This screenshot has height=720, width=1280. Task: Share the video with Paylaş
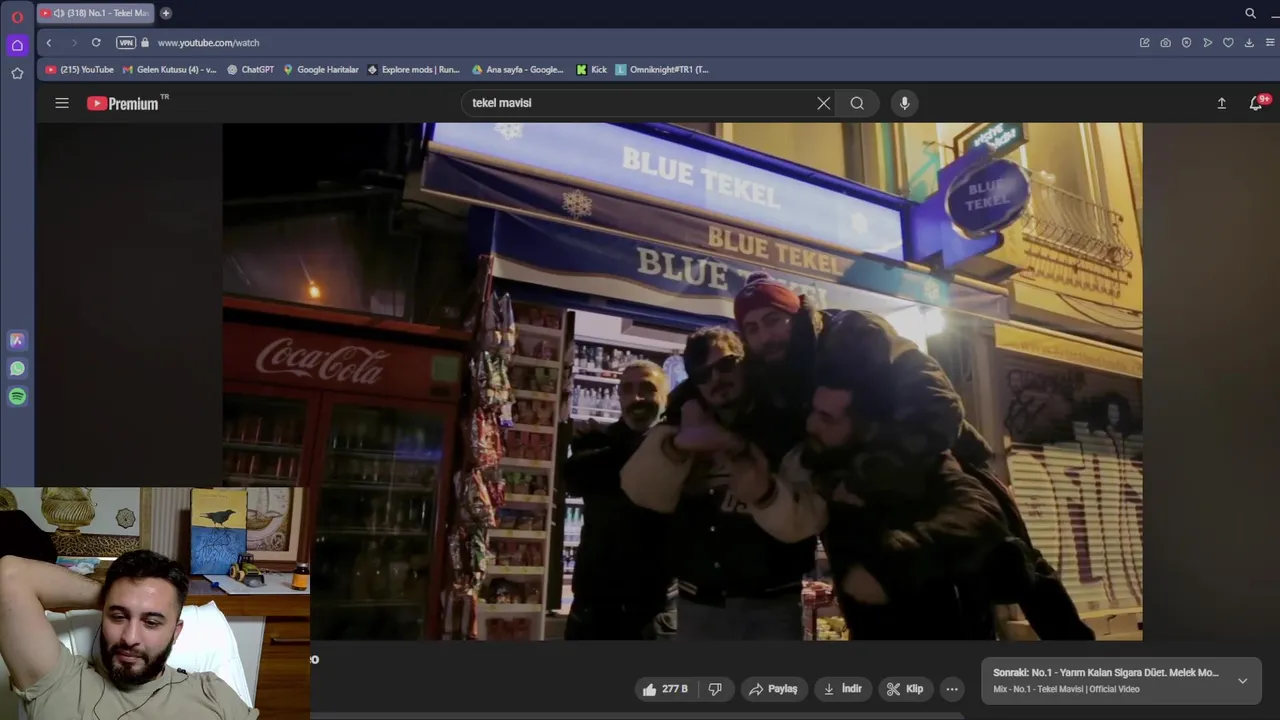tap(773, 689)
